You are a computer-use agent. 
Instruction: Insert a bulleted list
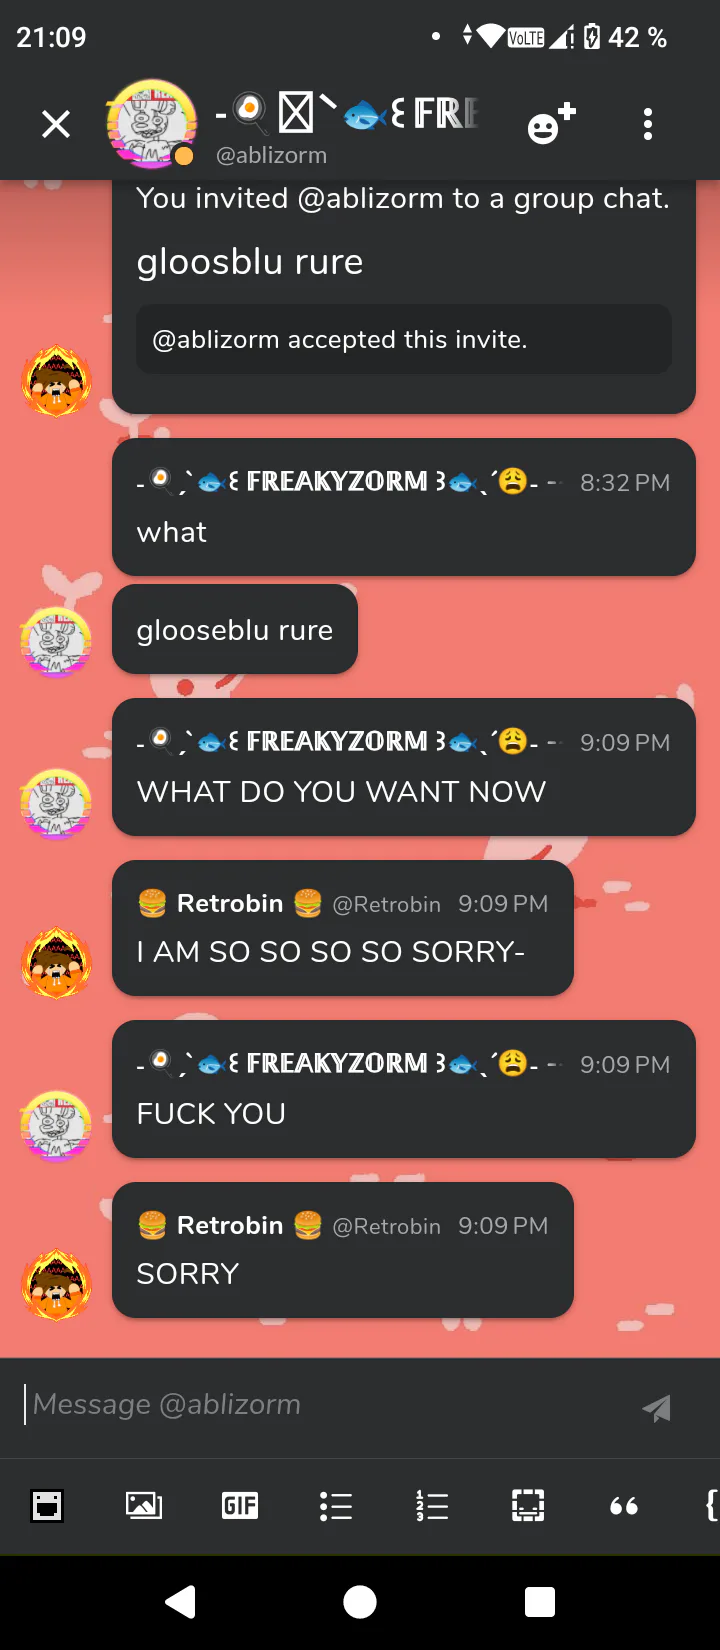pos(336,1505)
